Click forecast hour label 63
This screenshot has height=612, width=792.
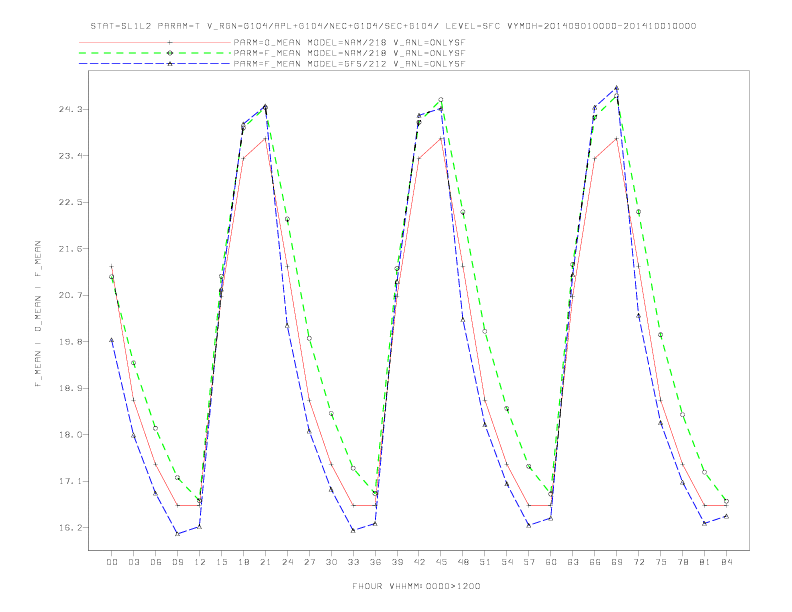tap(573, 562)
